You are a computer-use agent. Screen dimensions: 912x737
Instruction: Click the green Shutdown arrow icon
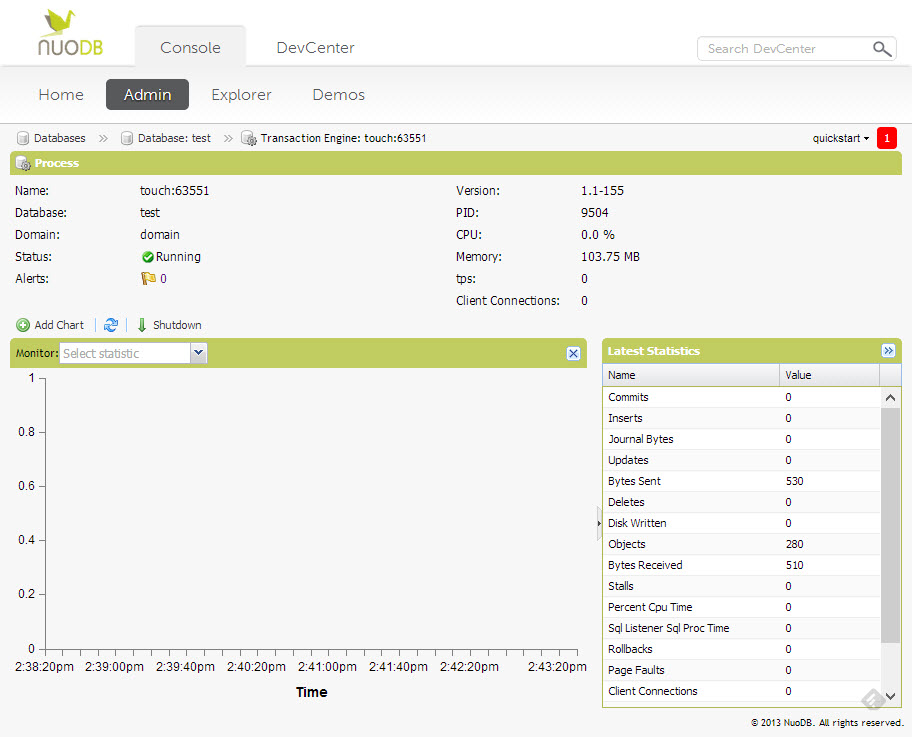[141, 325]
